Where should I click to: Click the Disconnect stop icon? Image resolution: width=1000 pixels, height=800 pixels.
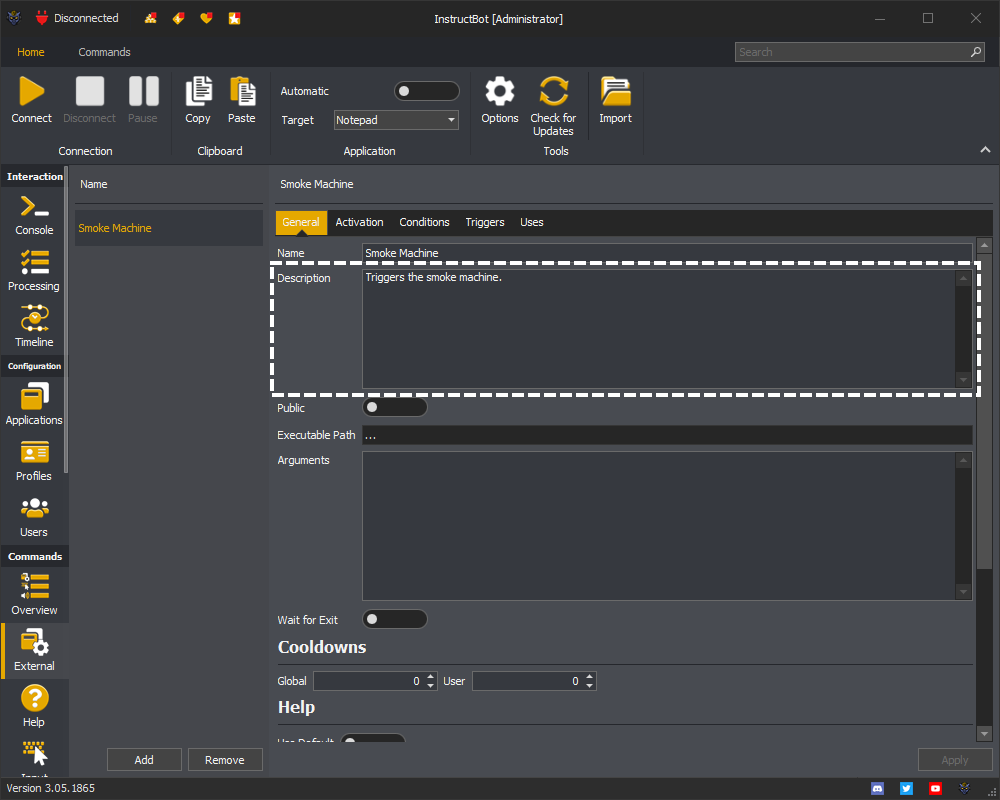click(89, 91)
